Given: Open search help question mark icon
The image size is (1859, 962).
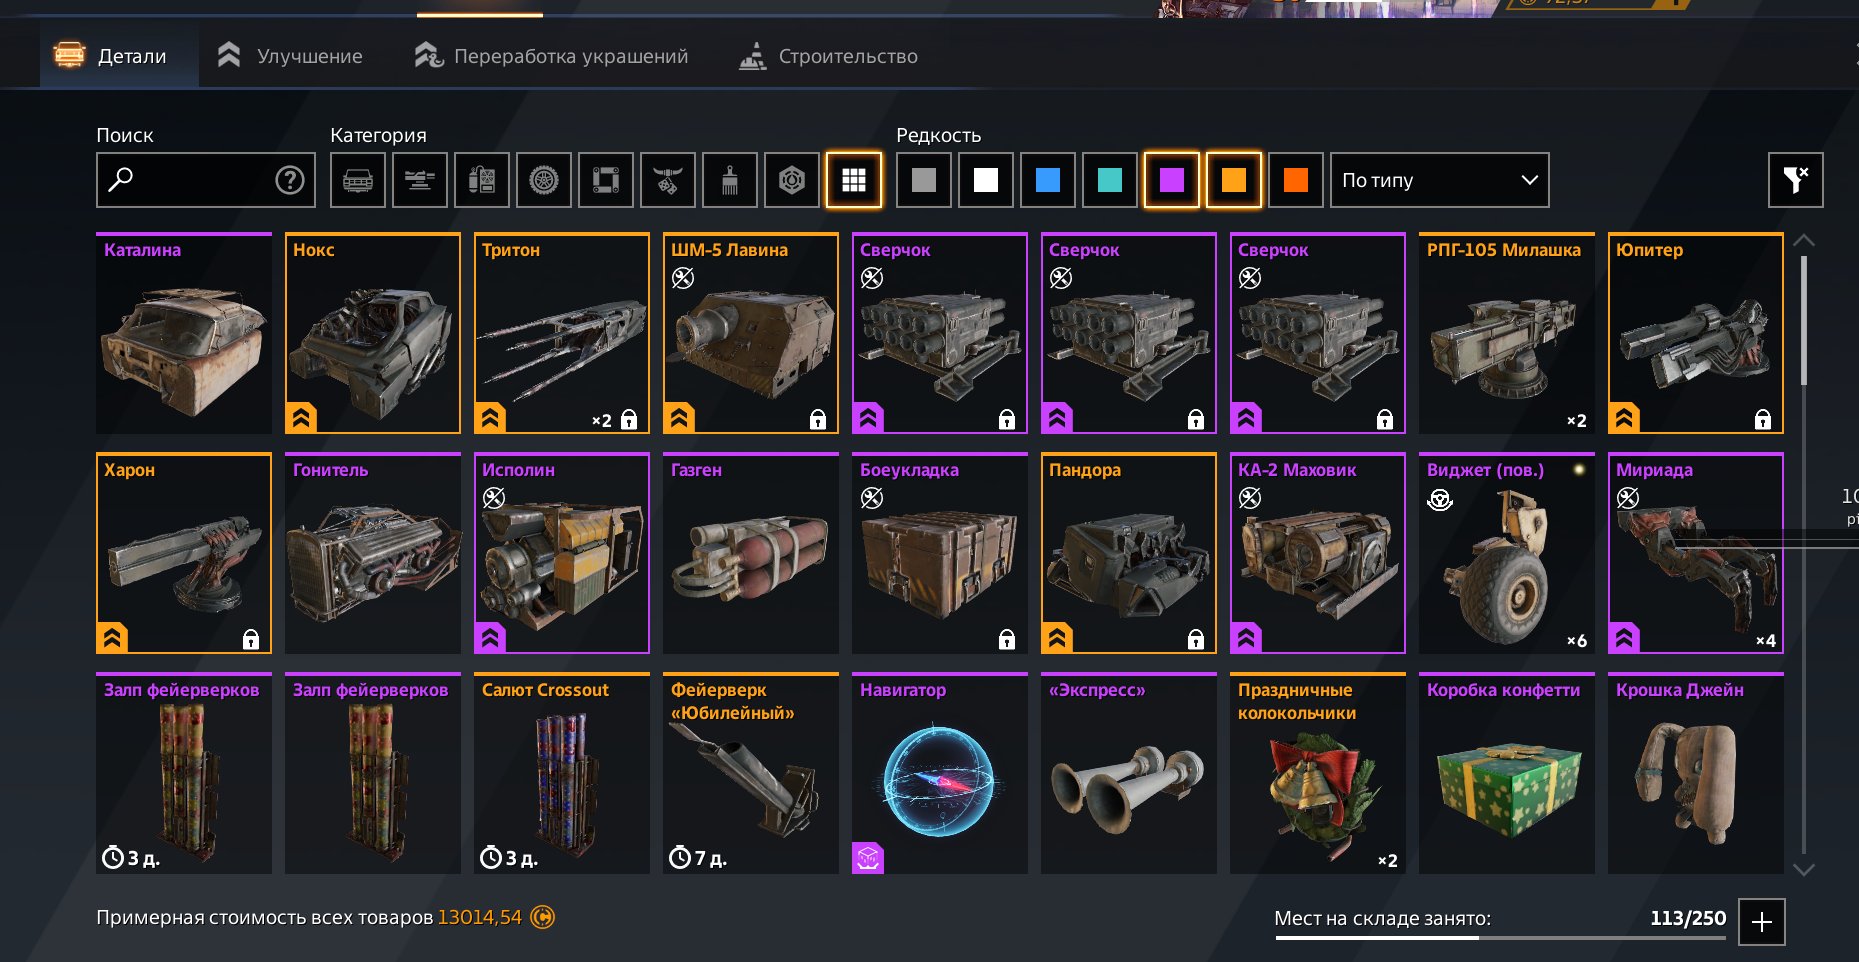Looking at the screenshot, I should point(290,180).
